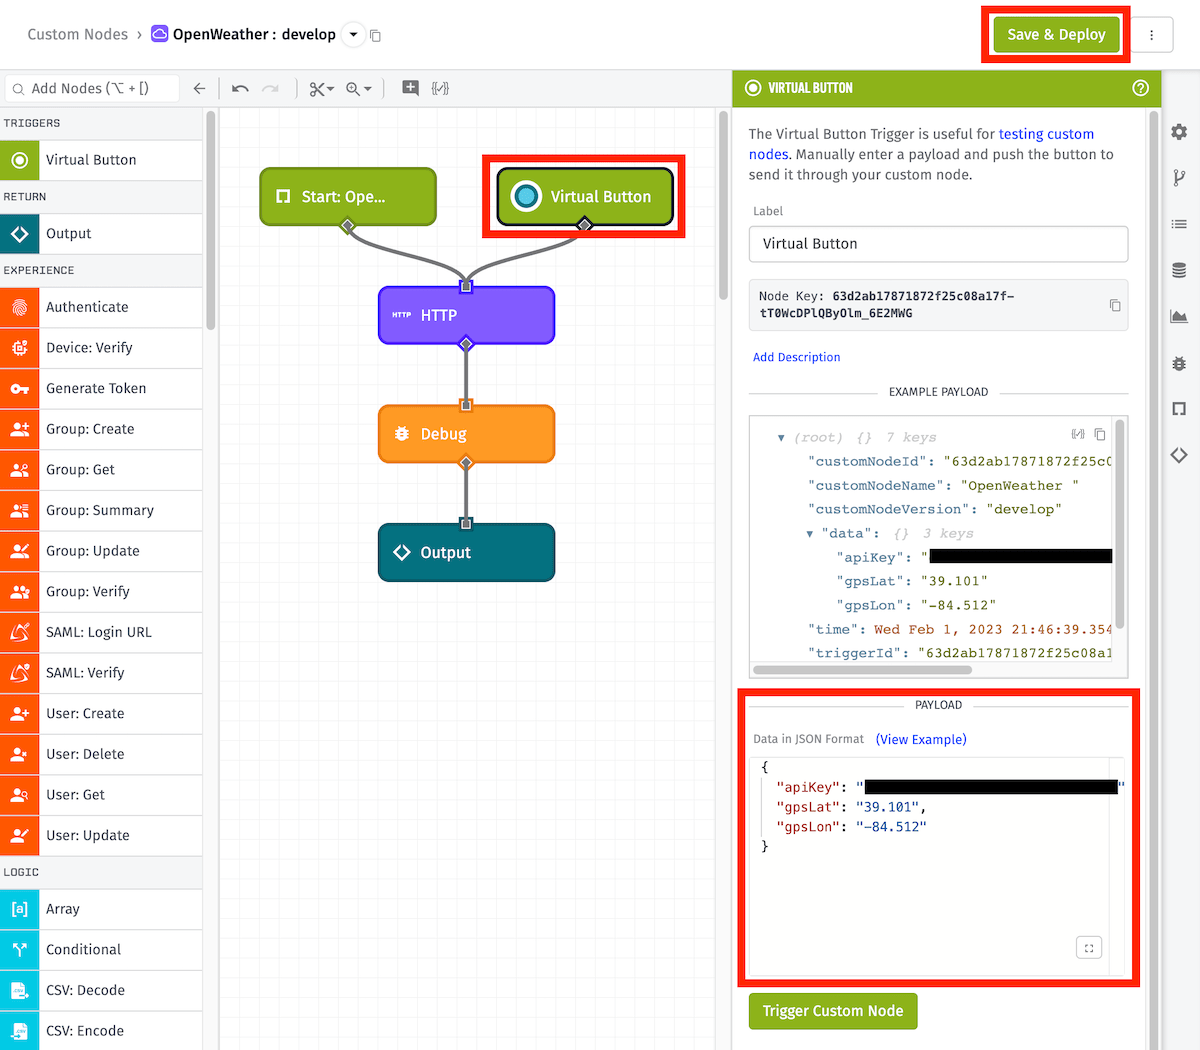
Task: Click the Add Nodes search field
Action: (92, 88)
